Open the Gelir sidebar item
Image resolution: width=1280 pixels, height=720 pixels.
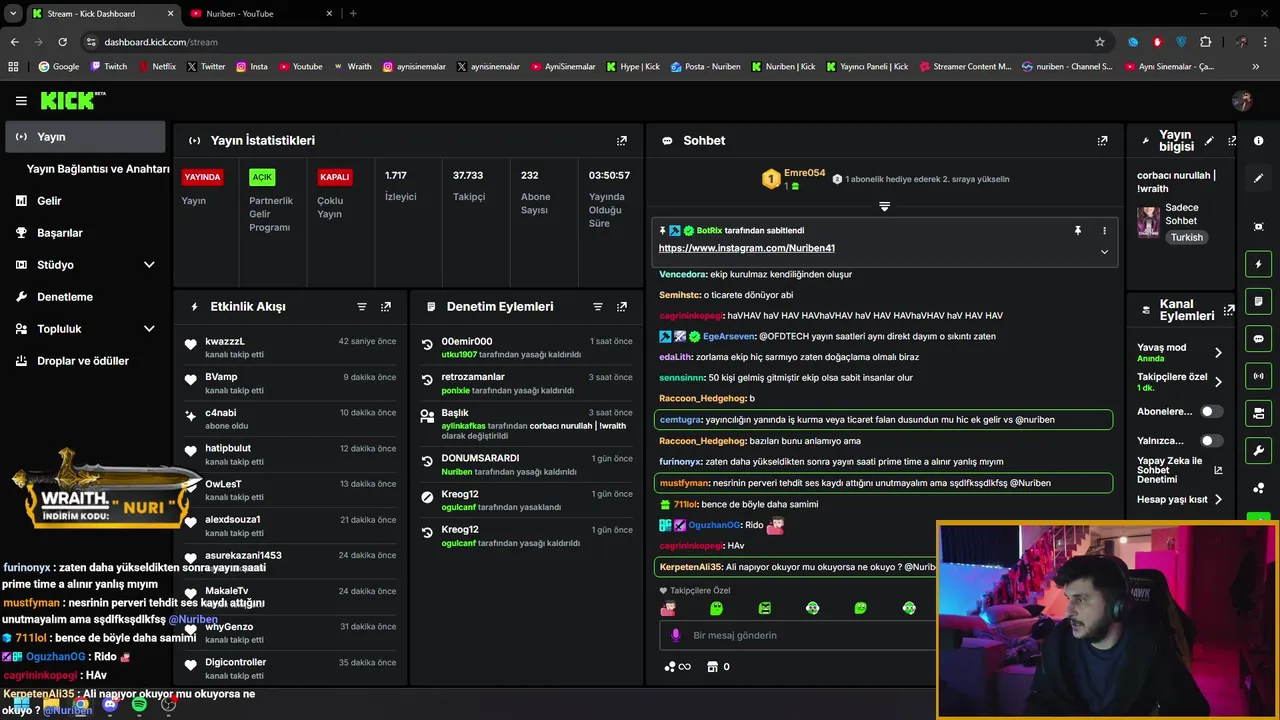point(49,201)
